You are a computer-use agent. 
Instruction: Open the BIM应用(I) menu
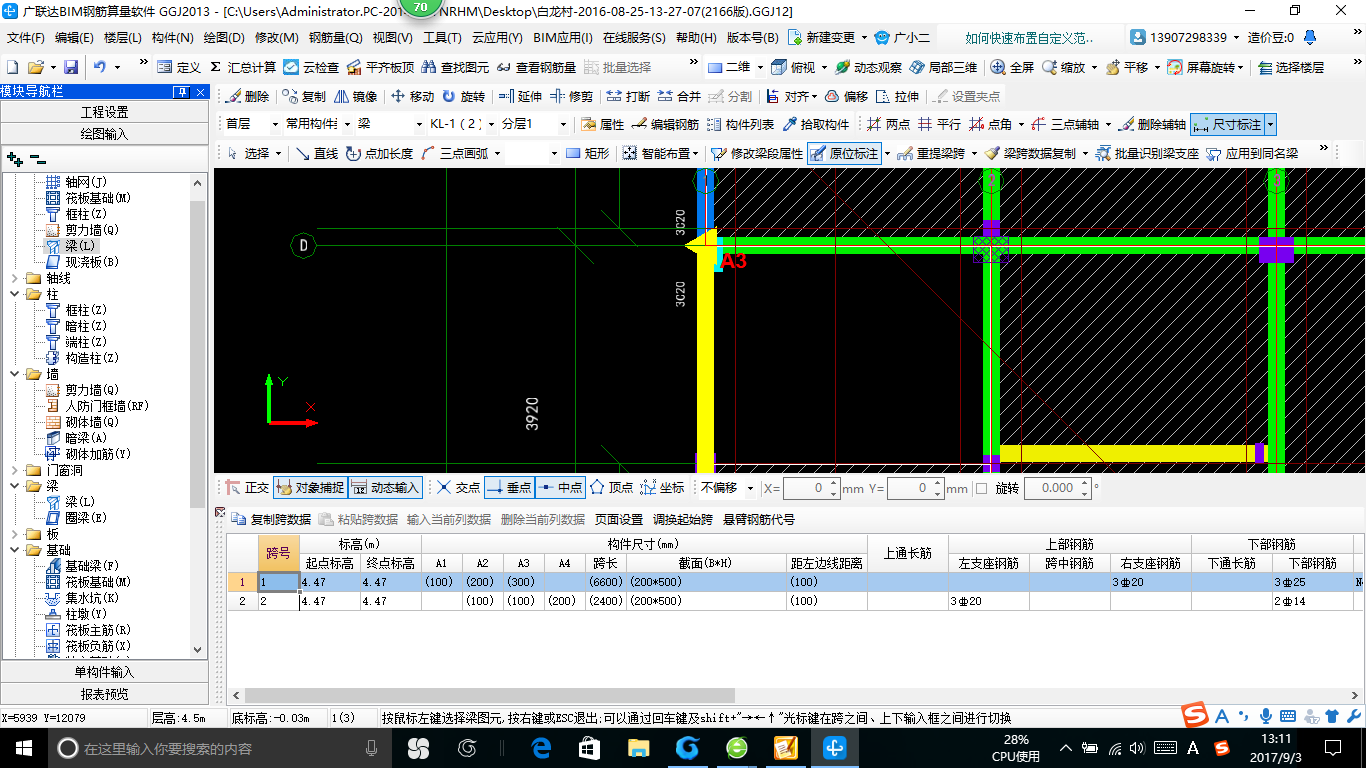563,38
